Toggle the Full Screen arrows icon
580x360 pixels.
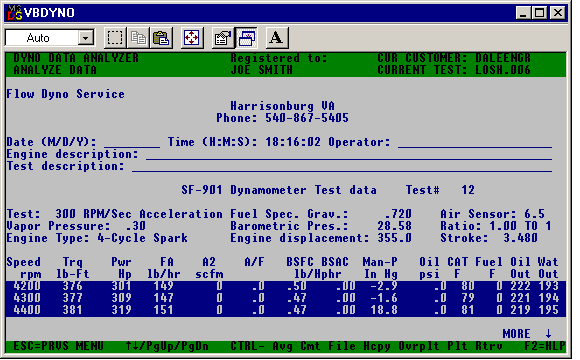(192, 38)
